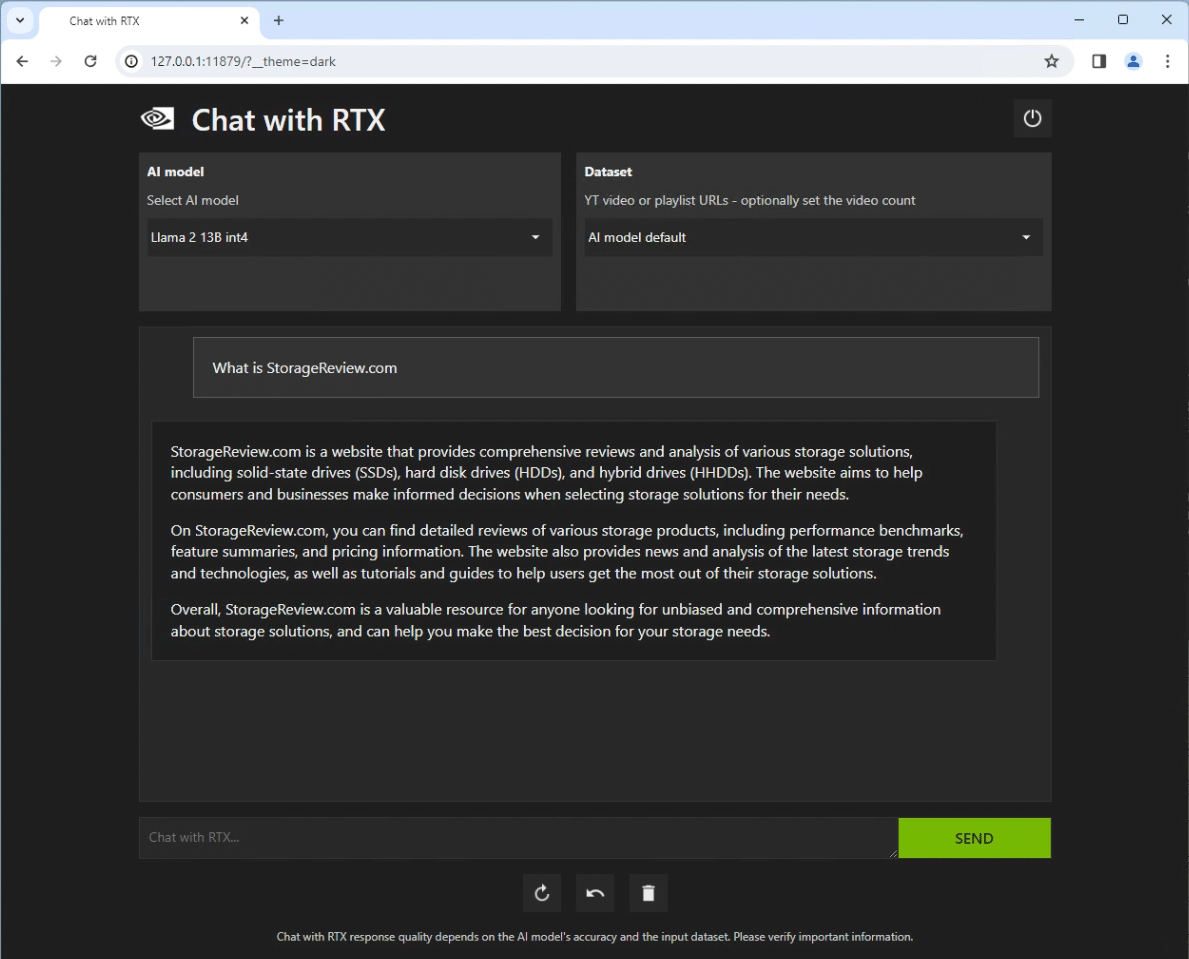
Task: Click the 'Select AI model' label
Action: tap(193, 200)
